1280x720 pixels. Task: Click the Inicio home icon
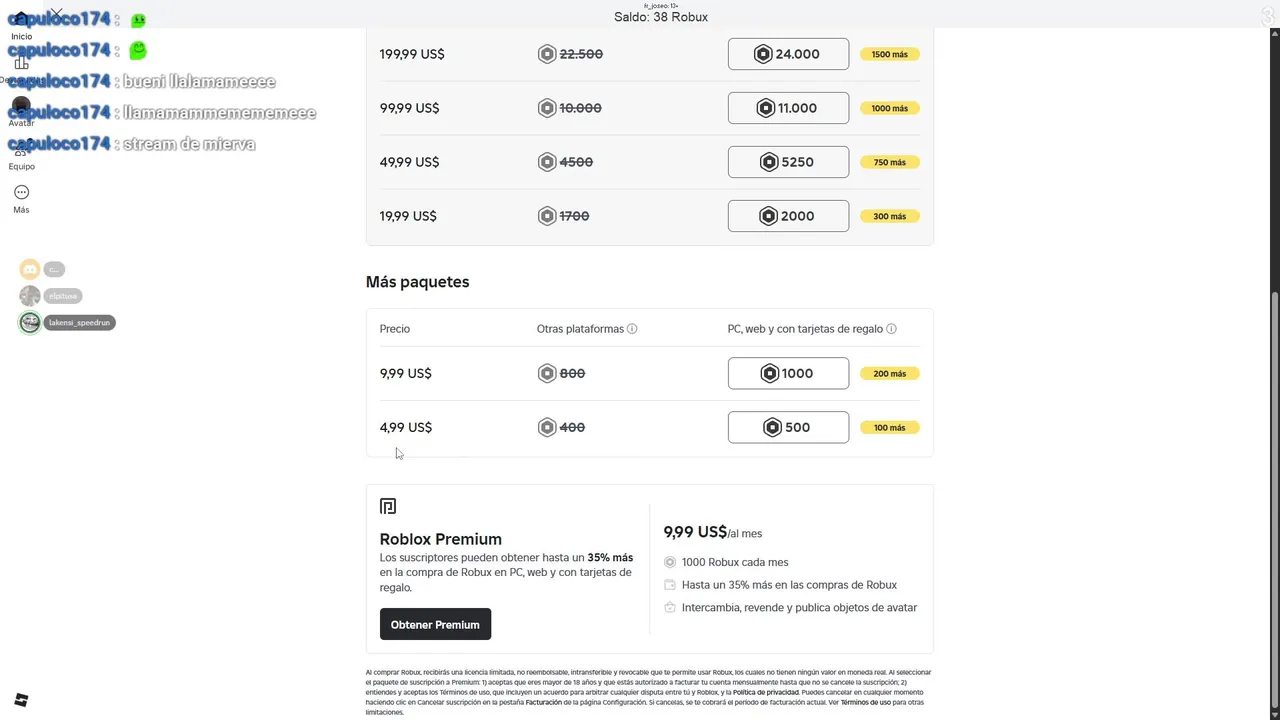21,20
